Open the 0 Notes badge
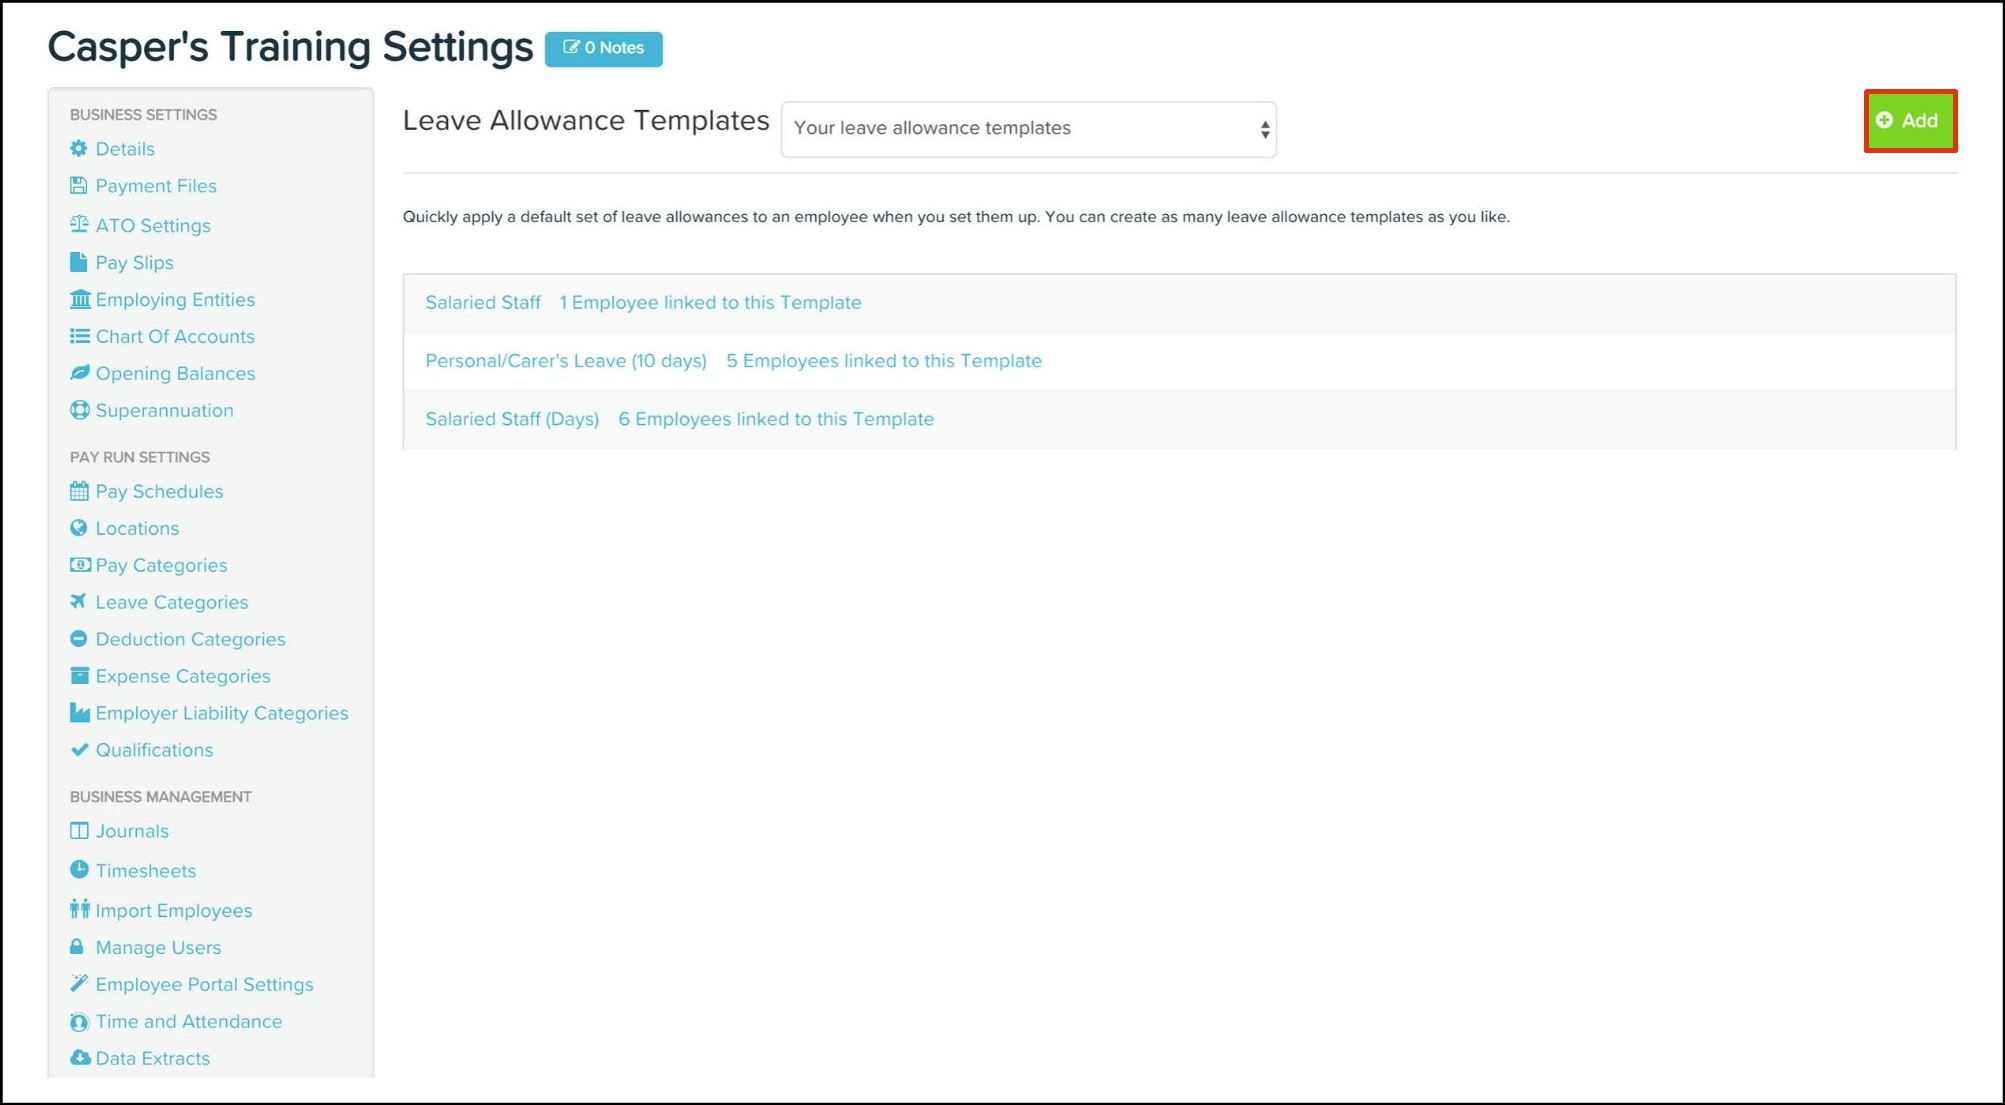 tap(603, 48)
